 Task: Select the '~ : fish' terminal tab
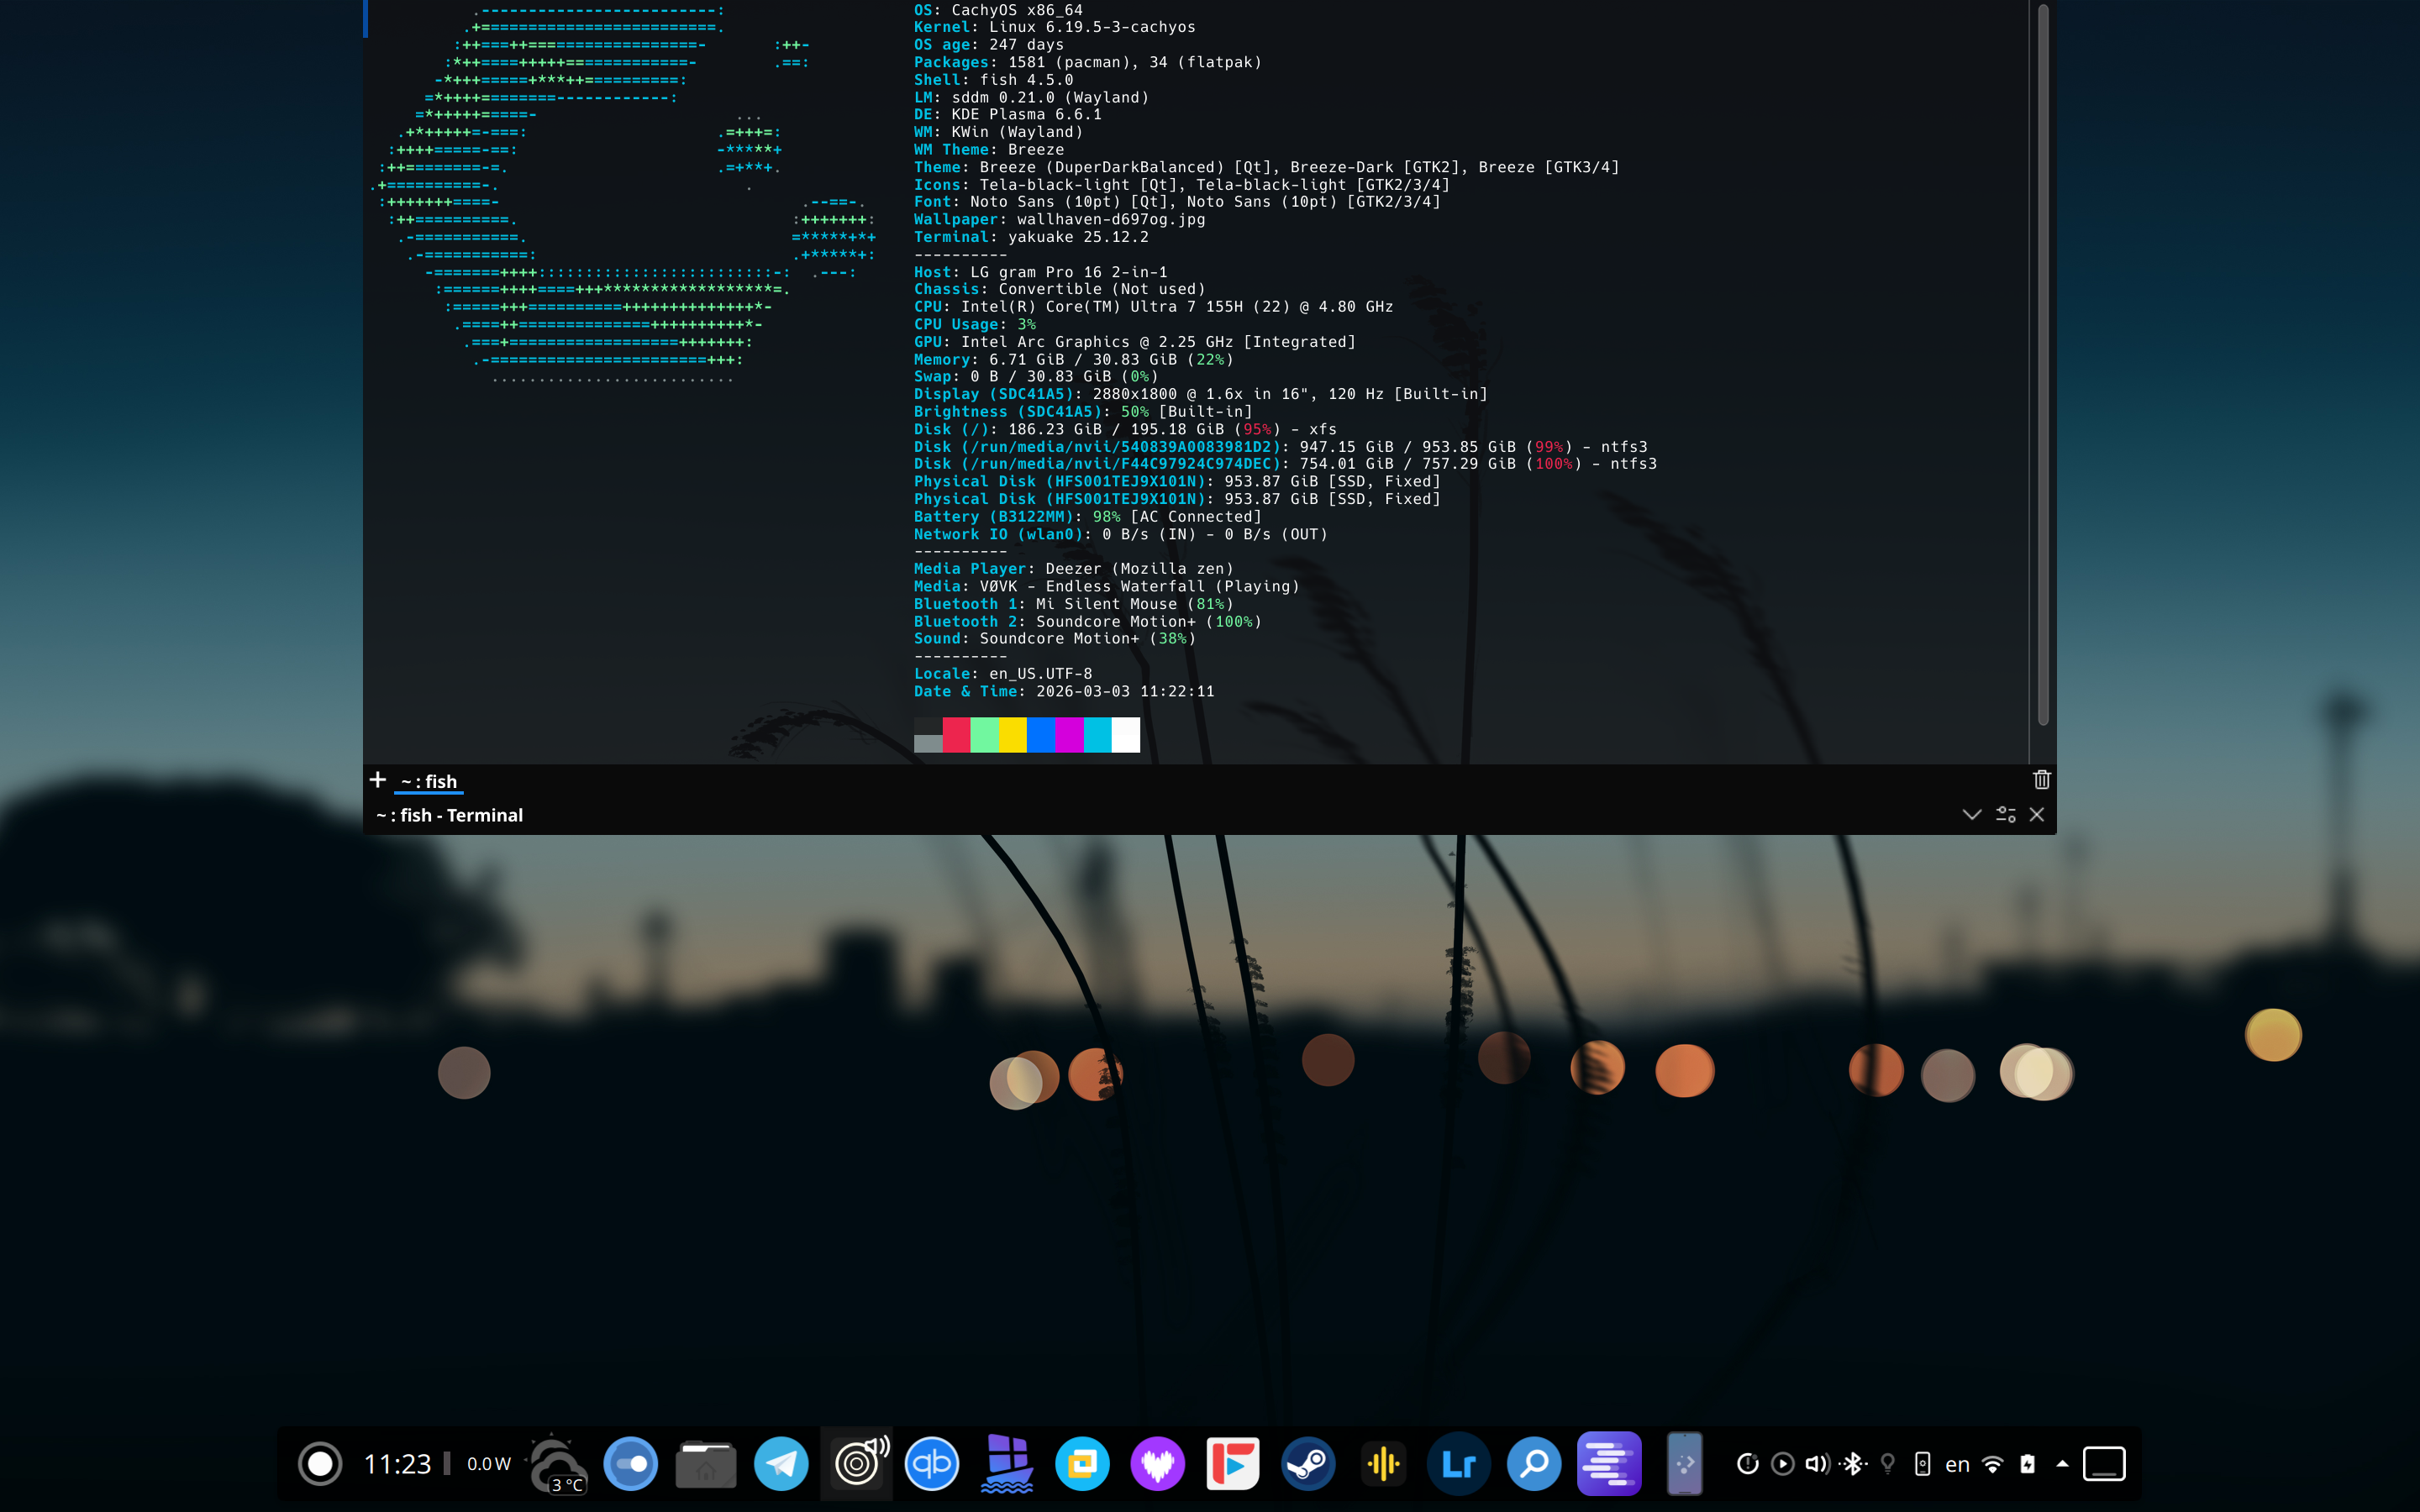(429, 781)
